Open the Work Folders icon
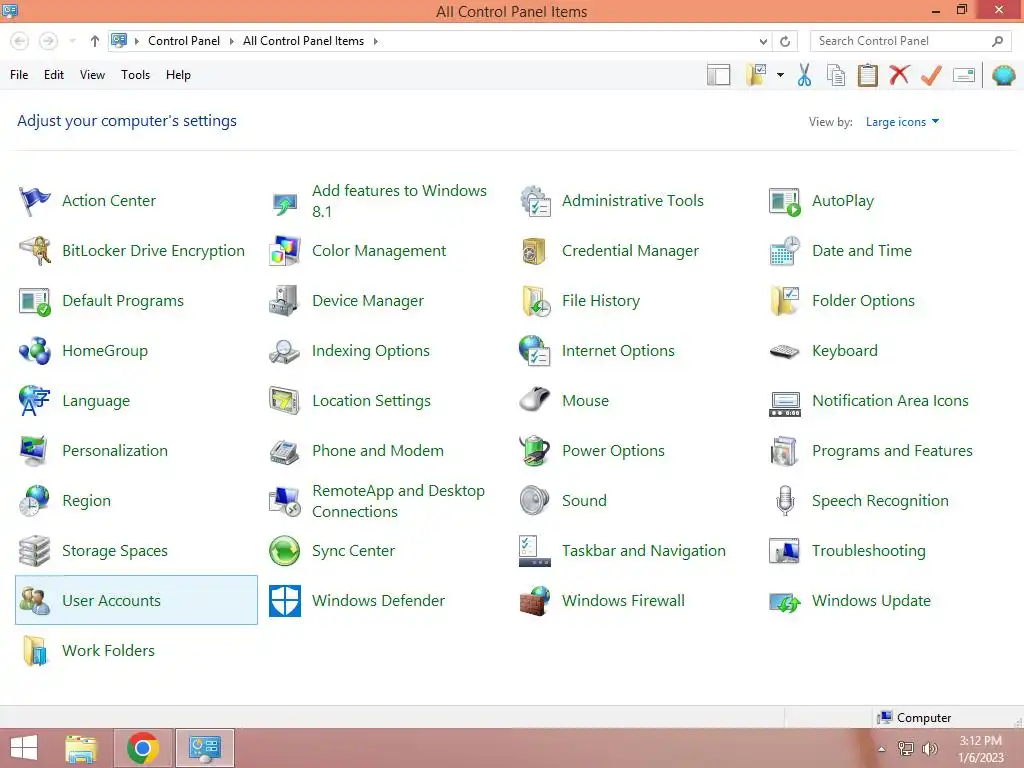The image size is (1024, 768). point(35,650)
